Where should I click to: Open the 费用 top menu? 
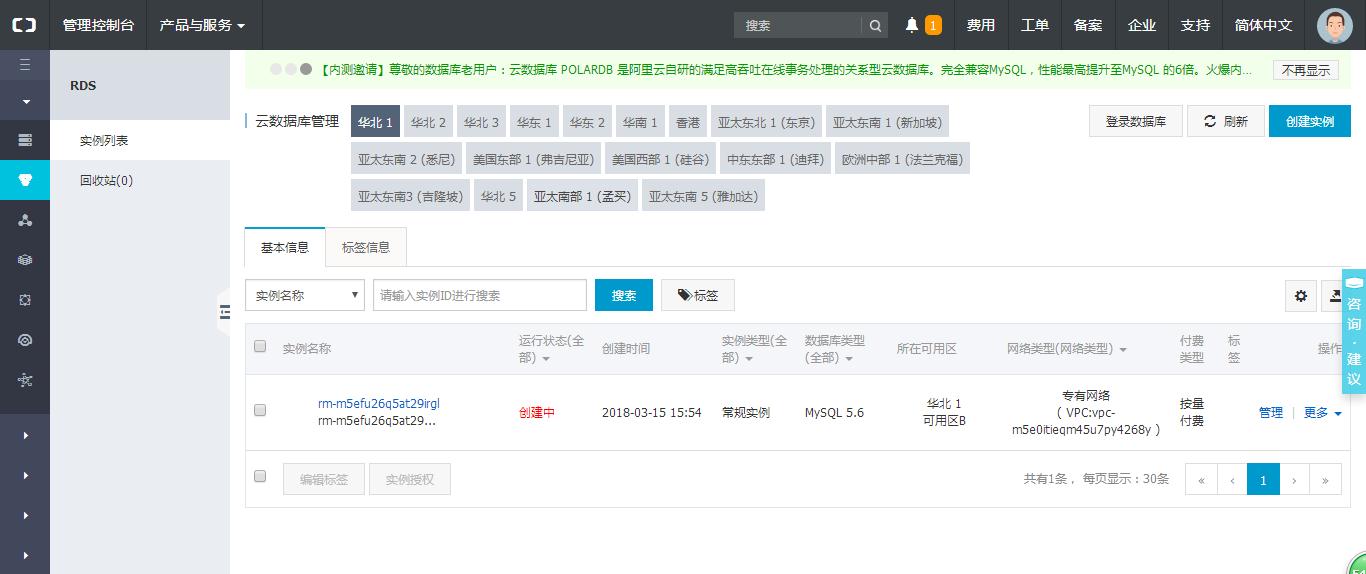point(981,25)
